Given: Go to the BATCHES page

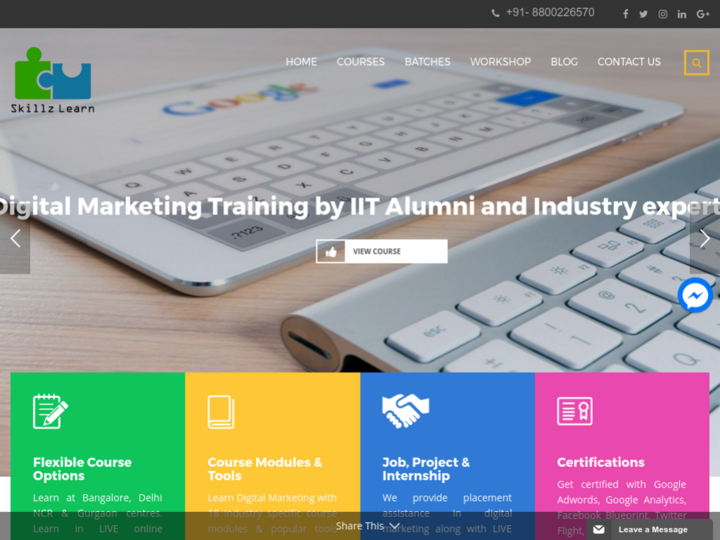Looking at the screenshot, I should [x=427, y=62].
